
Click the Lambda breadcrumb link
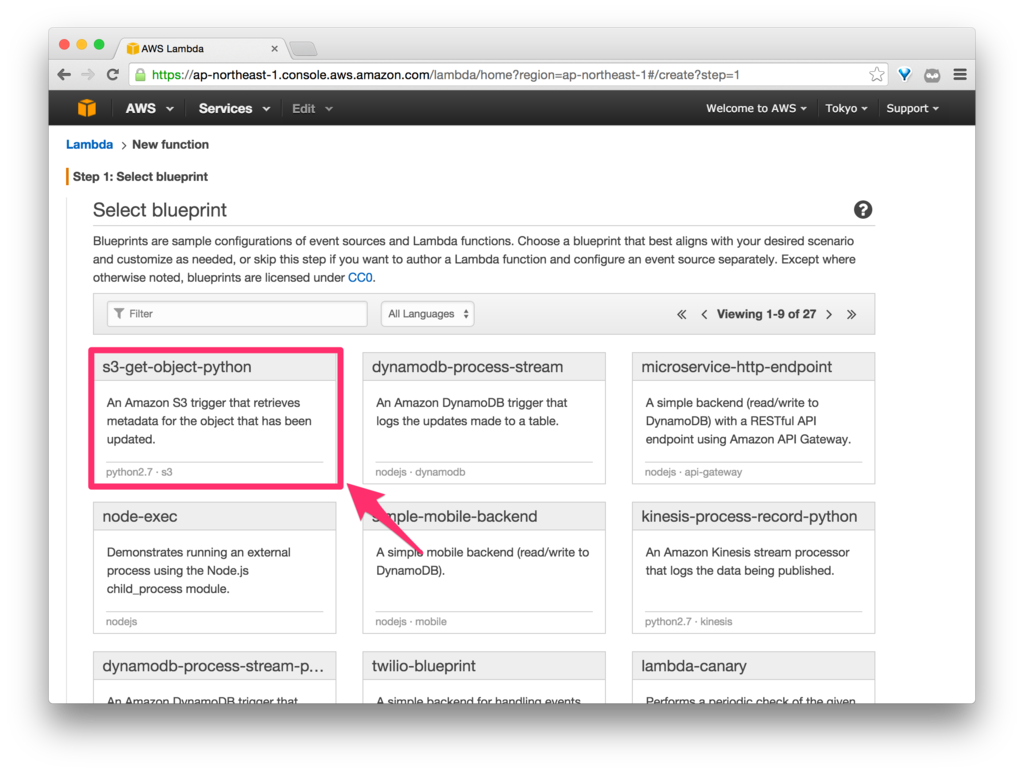click(x=89, y=144)
